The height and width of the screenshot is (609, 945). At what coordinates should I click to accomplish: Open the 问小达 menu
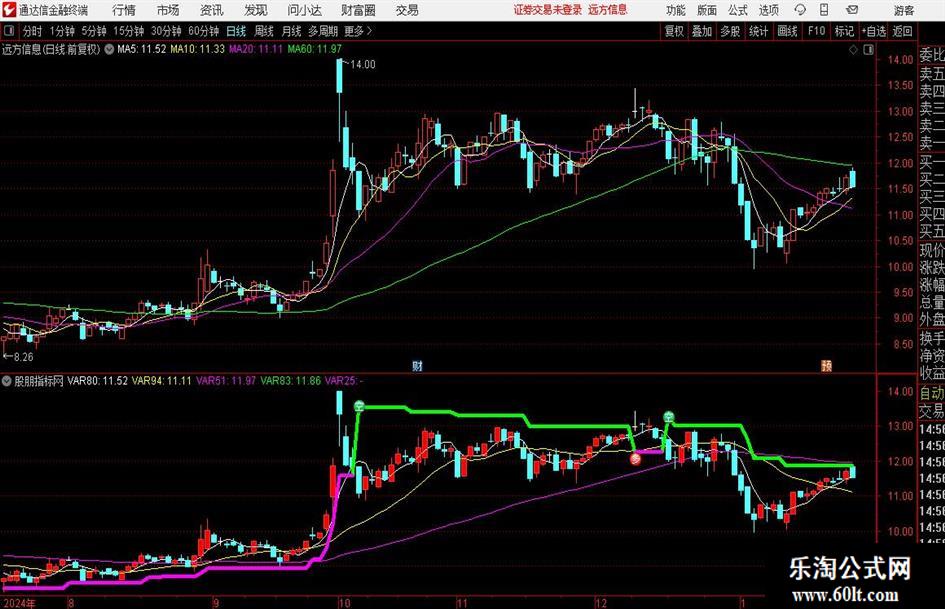[x=304, y=10]
